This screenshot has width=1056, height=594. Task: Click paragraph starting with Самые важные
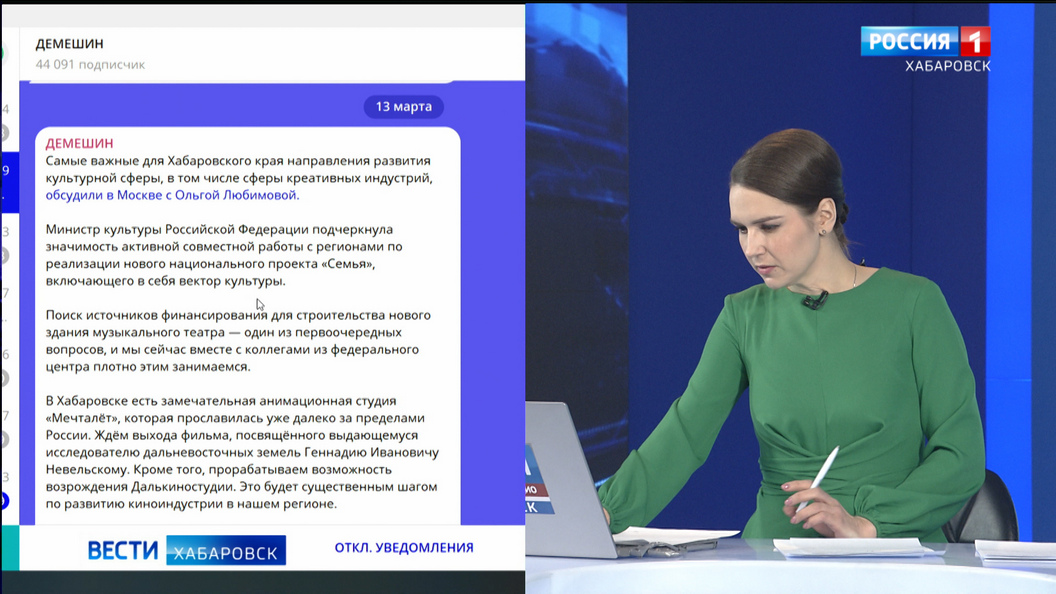tap(240, 169)
